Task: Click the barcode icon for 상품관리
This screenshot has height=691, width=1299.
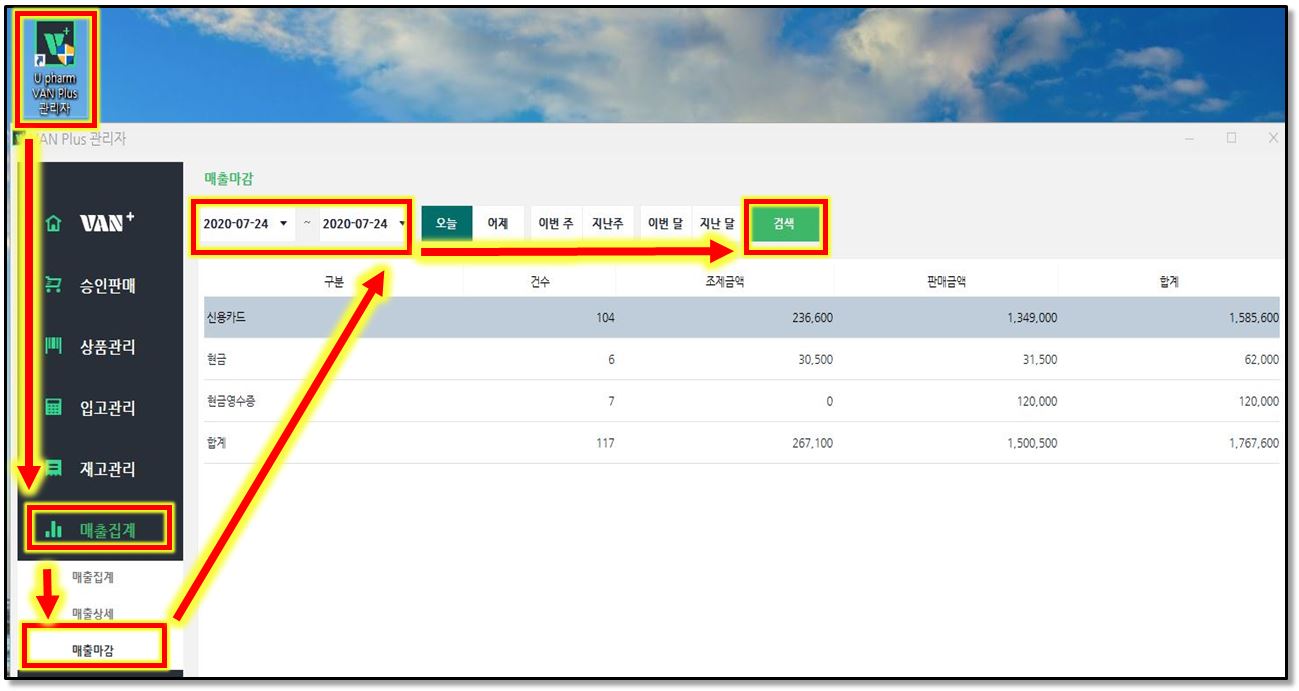Action: click(53, 347)
